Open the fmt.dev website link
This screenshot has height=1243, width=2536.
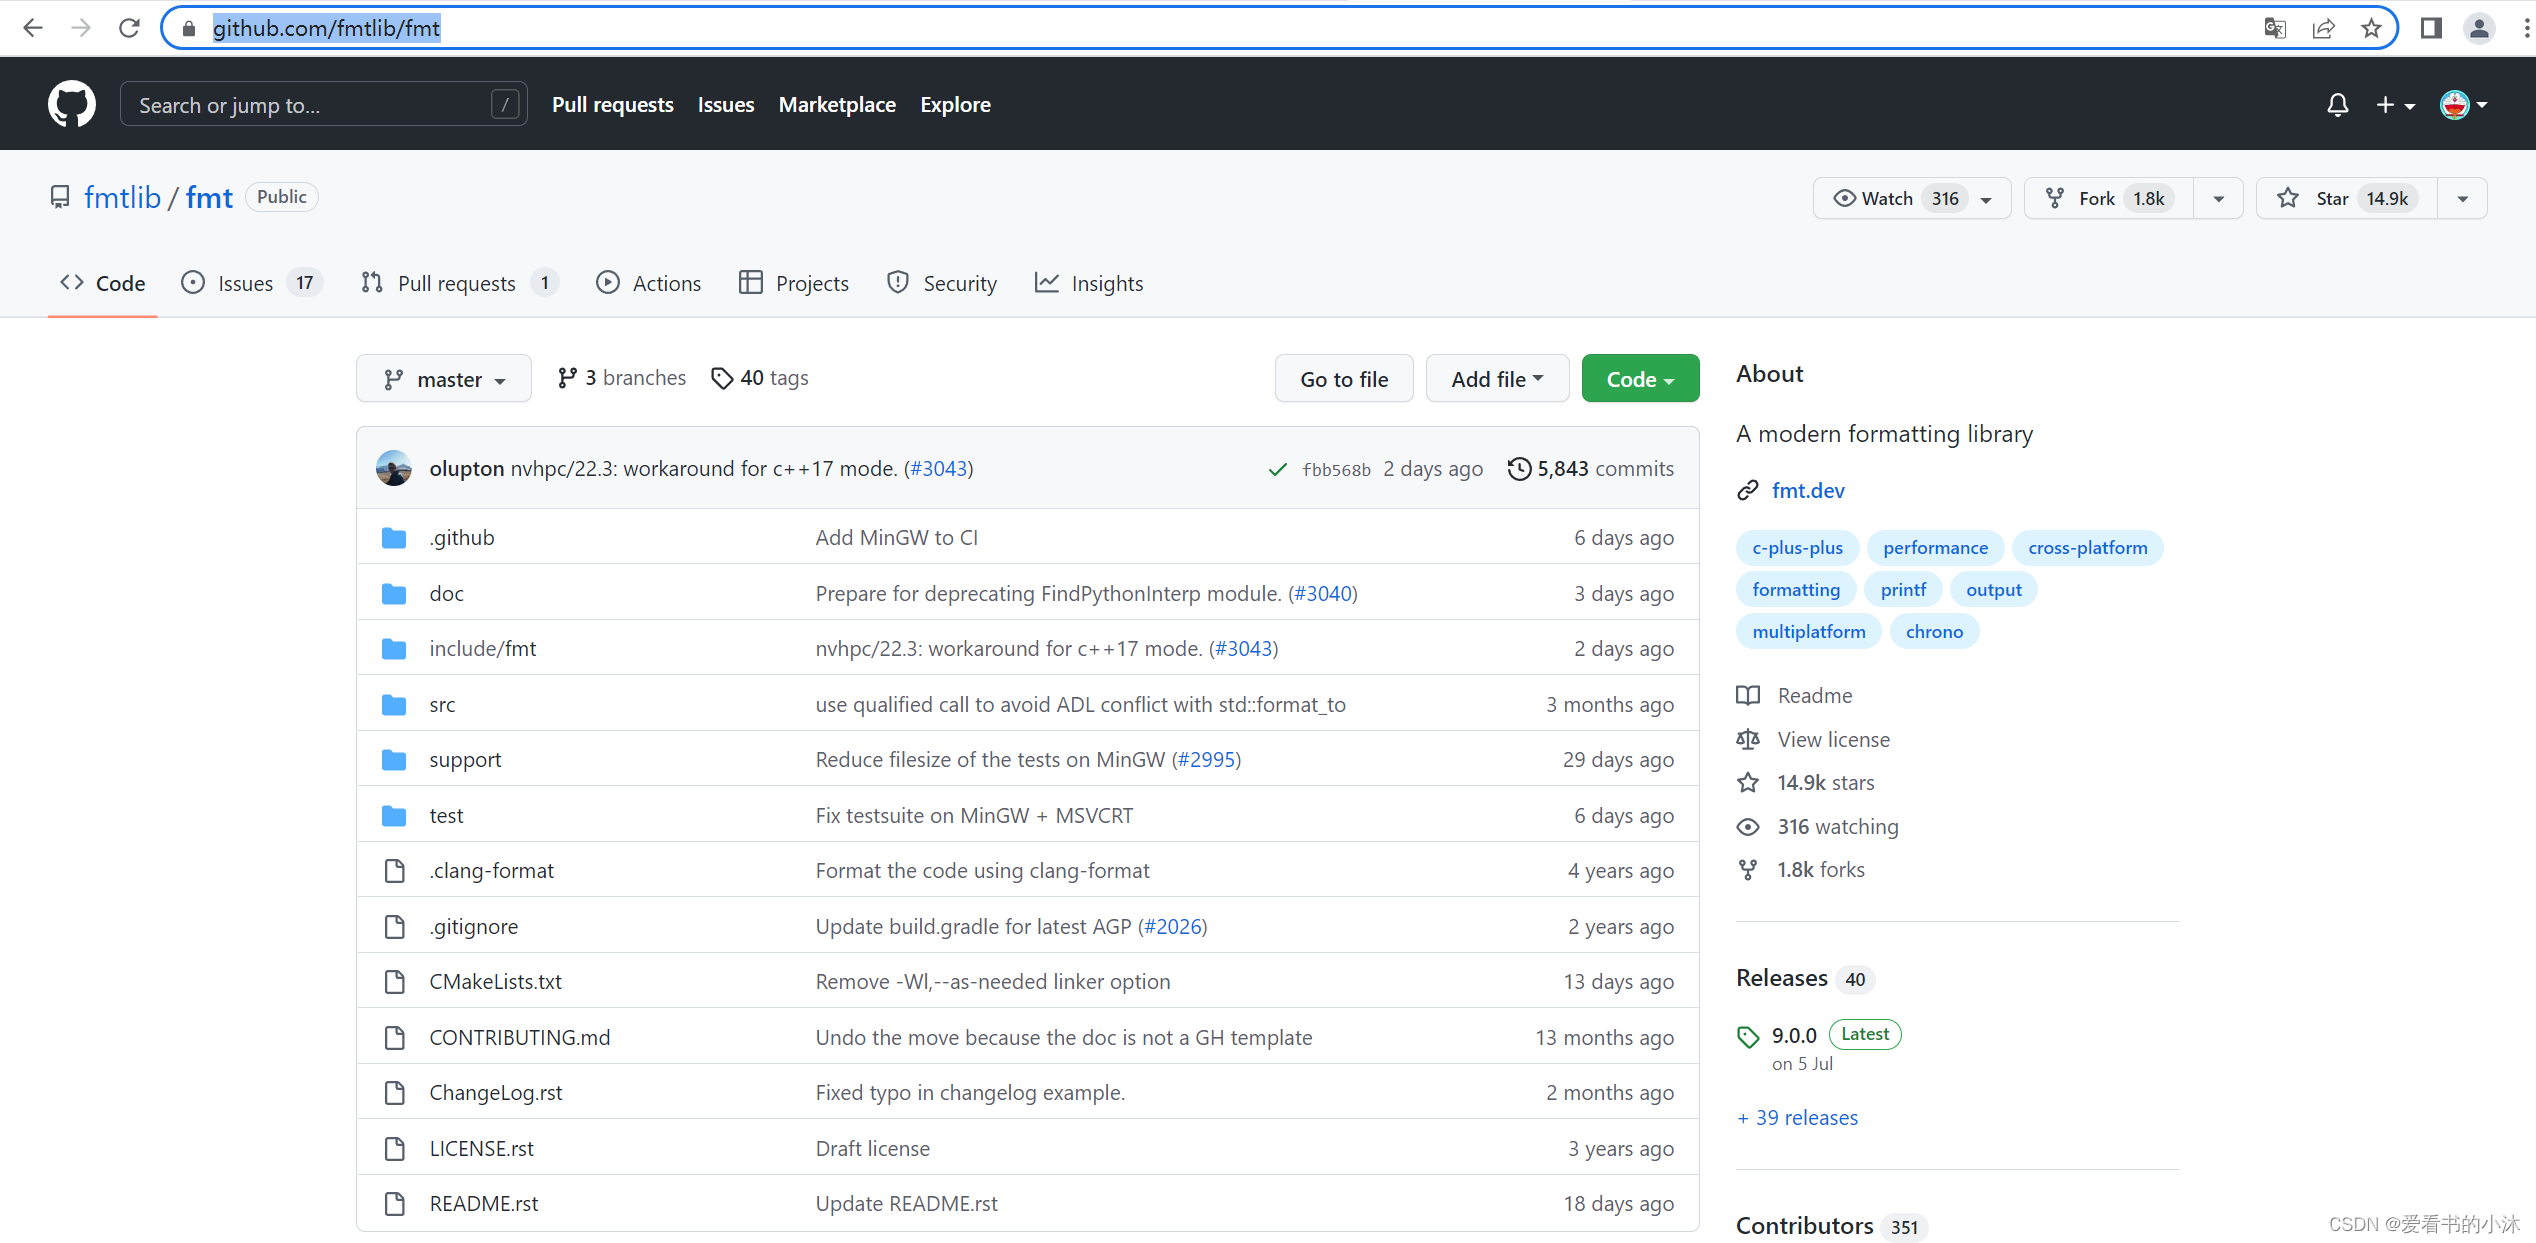click(1808, 490)
